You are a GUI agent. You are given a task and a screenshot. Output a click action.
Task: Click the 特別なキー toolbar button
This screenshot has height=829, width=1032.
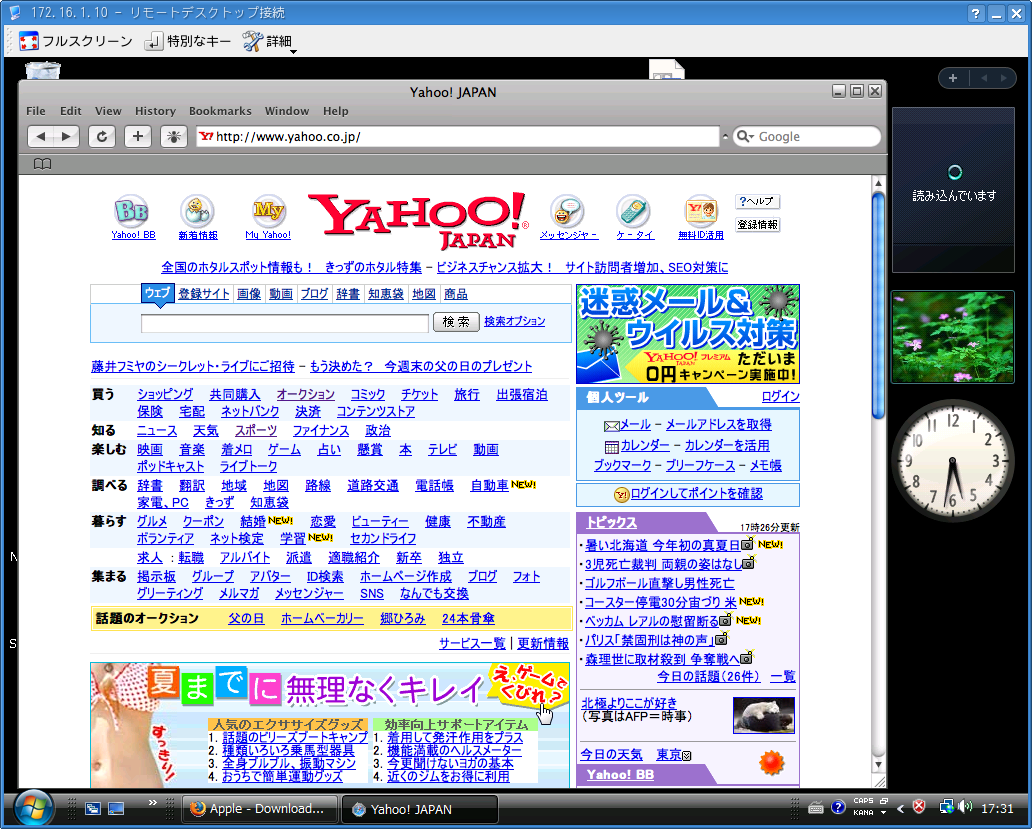[188, 41]
